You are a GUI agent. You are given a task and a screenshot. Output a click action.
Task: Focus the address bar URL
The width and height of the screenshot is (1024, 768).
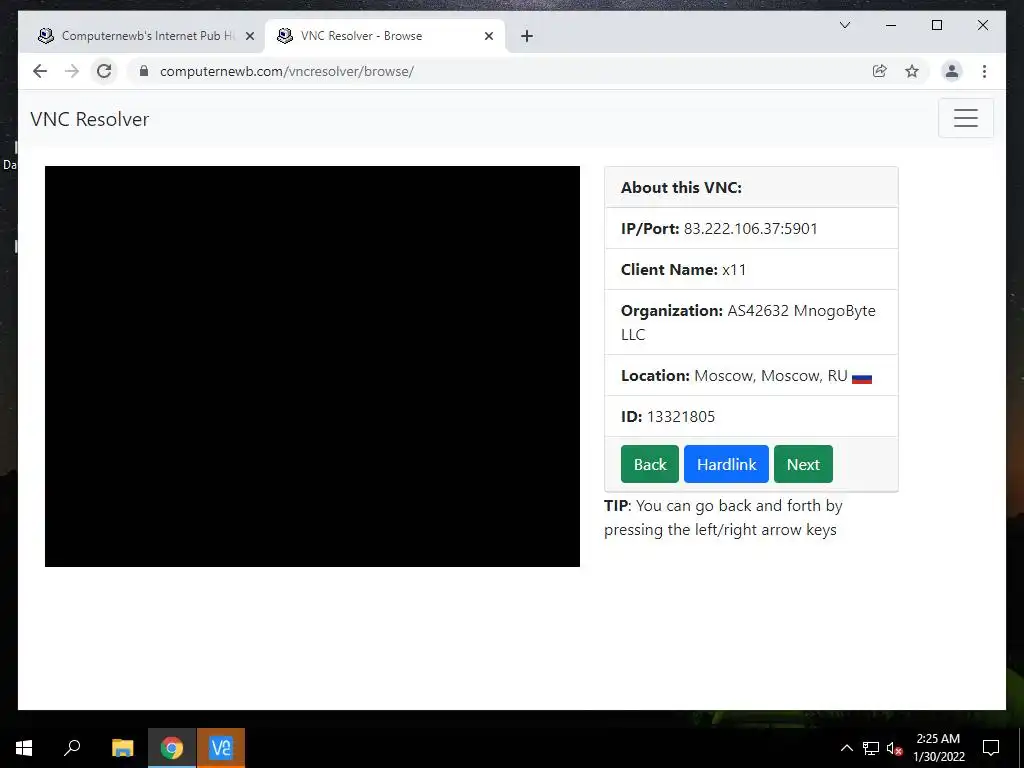(x=287, y=71)
